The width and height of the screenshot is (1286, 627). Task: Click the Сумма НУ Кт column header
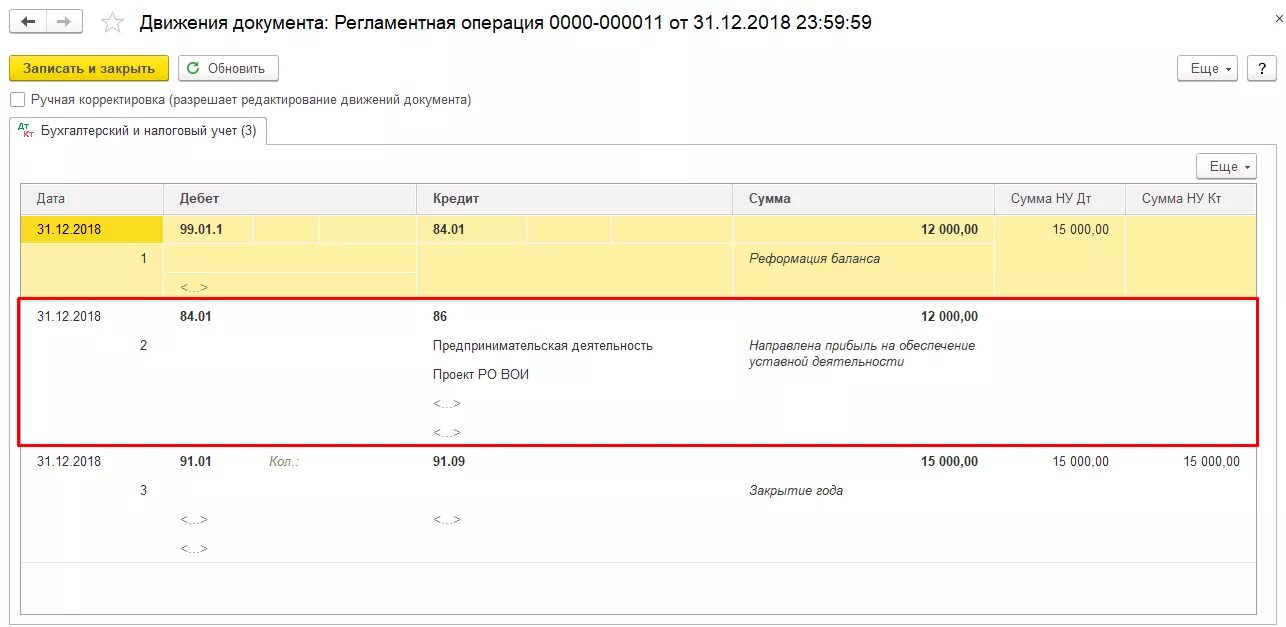click(x=1190, y=199)
